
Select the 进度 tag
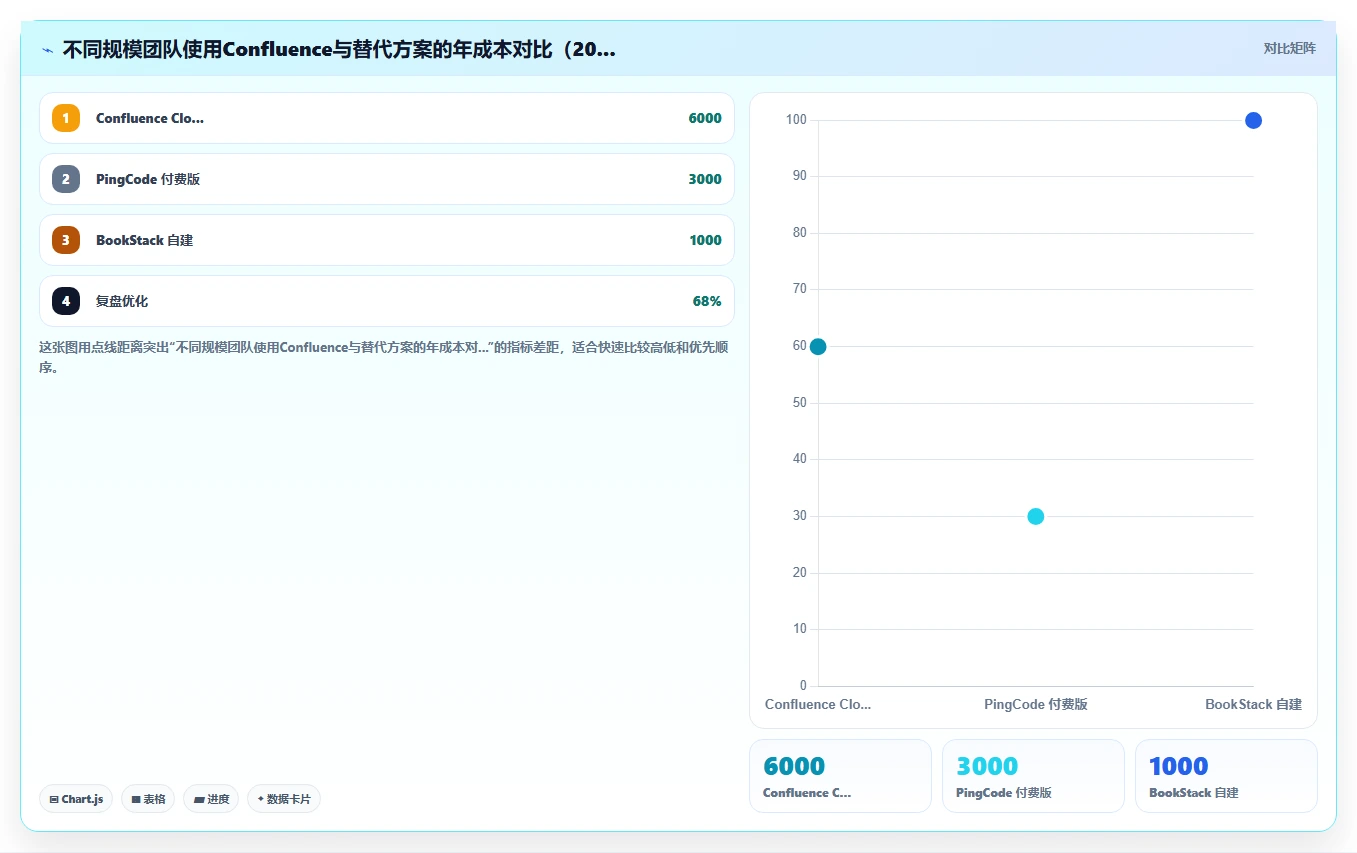(x=211, y=799)
